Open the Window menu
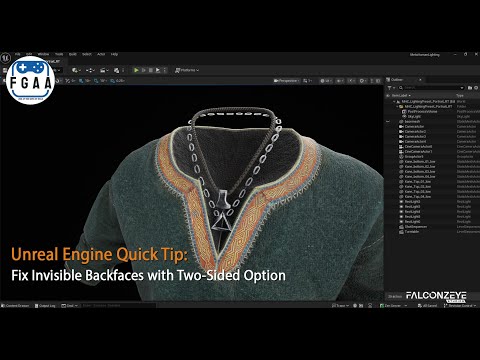 click(43, 54)
